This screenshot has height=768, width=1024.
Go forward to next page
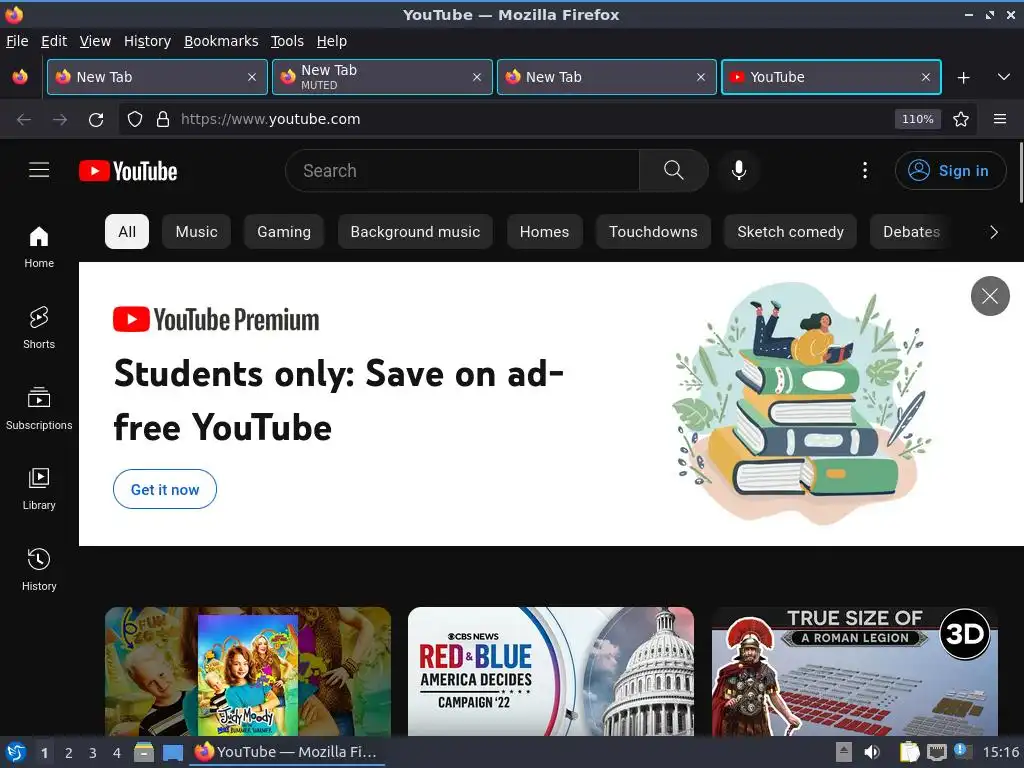(x=60, y=120)
